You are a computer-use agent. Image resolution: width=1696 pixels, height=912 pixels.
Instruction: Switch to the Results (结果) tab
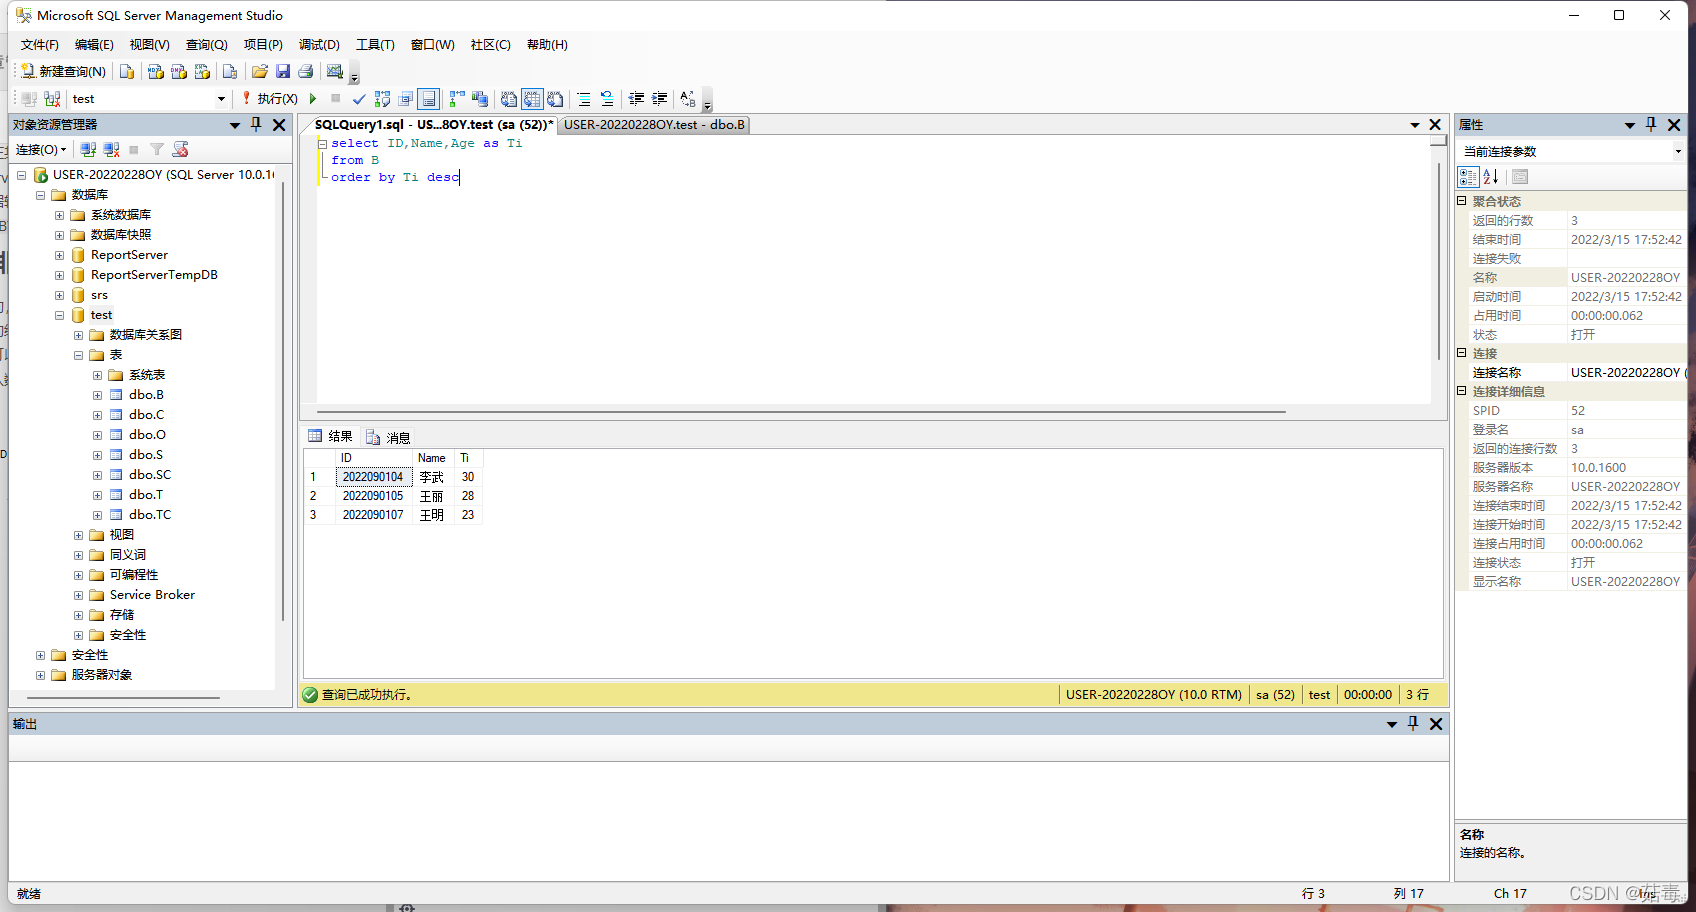[331, 436]
